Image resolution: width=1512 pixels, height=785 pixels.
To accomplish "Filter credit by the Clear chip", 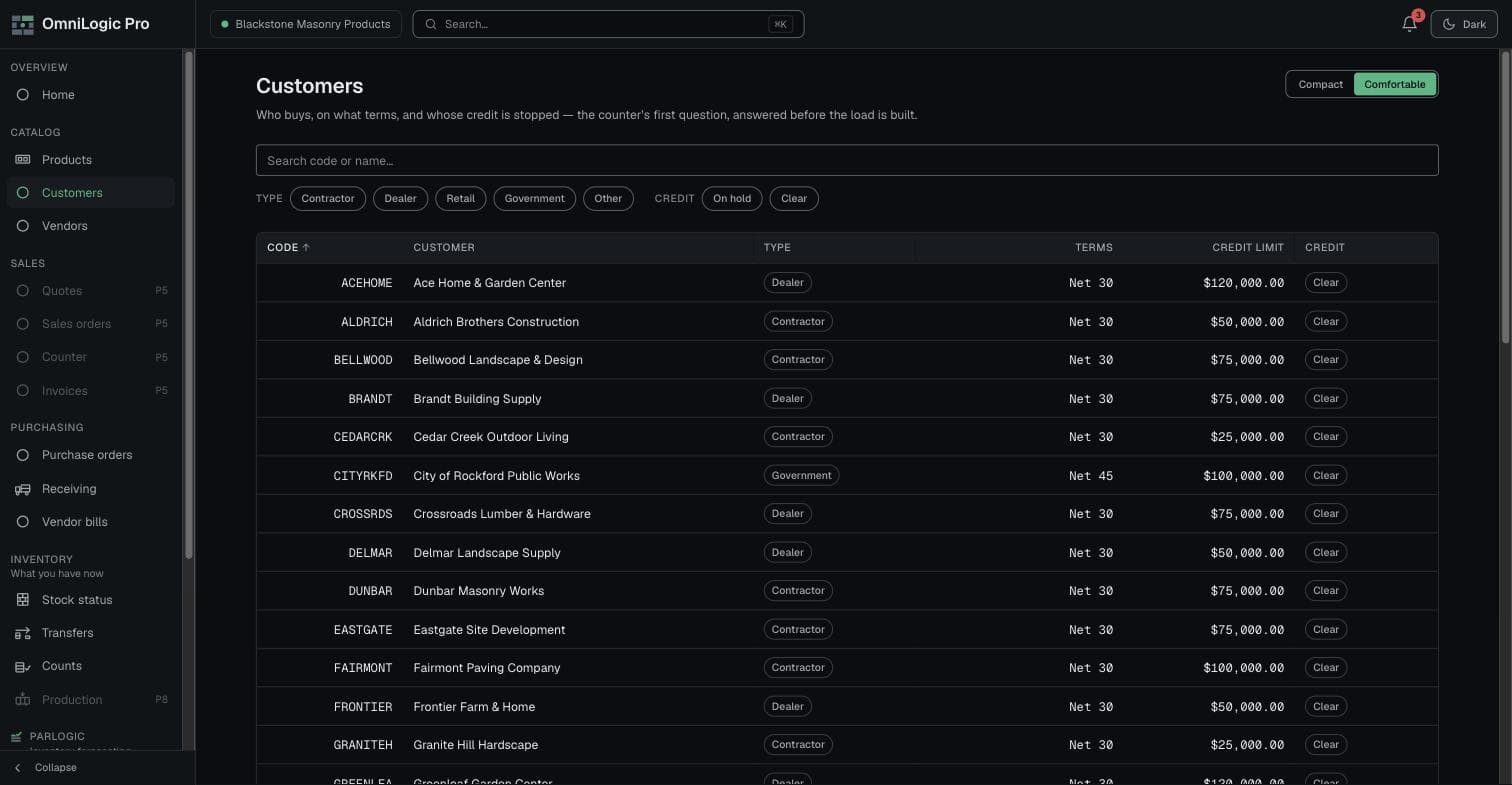I will pos(794,199).
